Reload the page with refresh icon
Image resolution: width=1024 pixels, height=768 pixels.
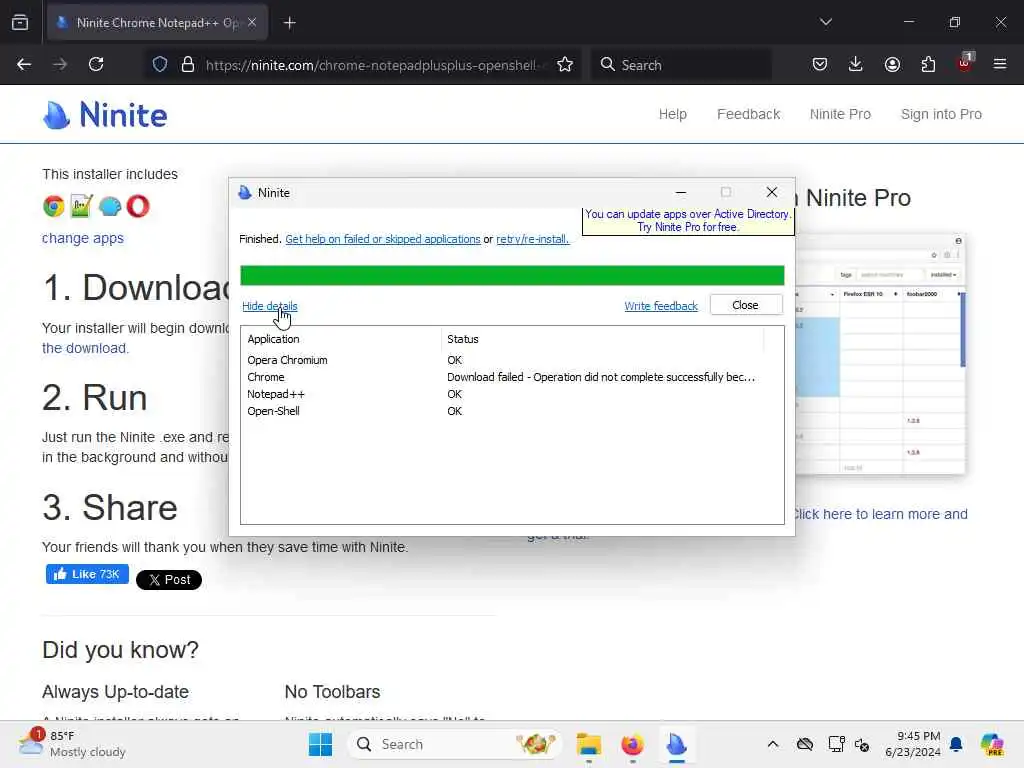(x=96, y=65)
